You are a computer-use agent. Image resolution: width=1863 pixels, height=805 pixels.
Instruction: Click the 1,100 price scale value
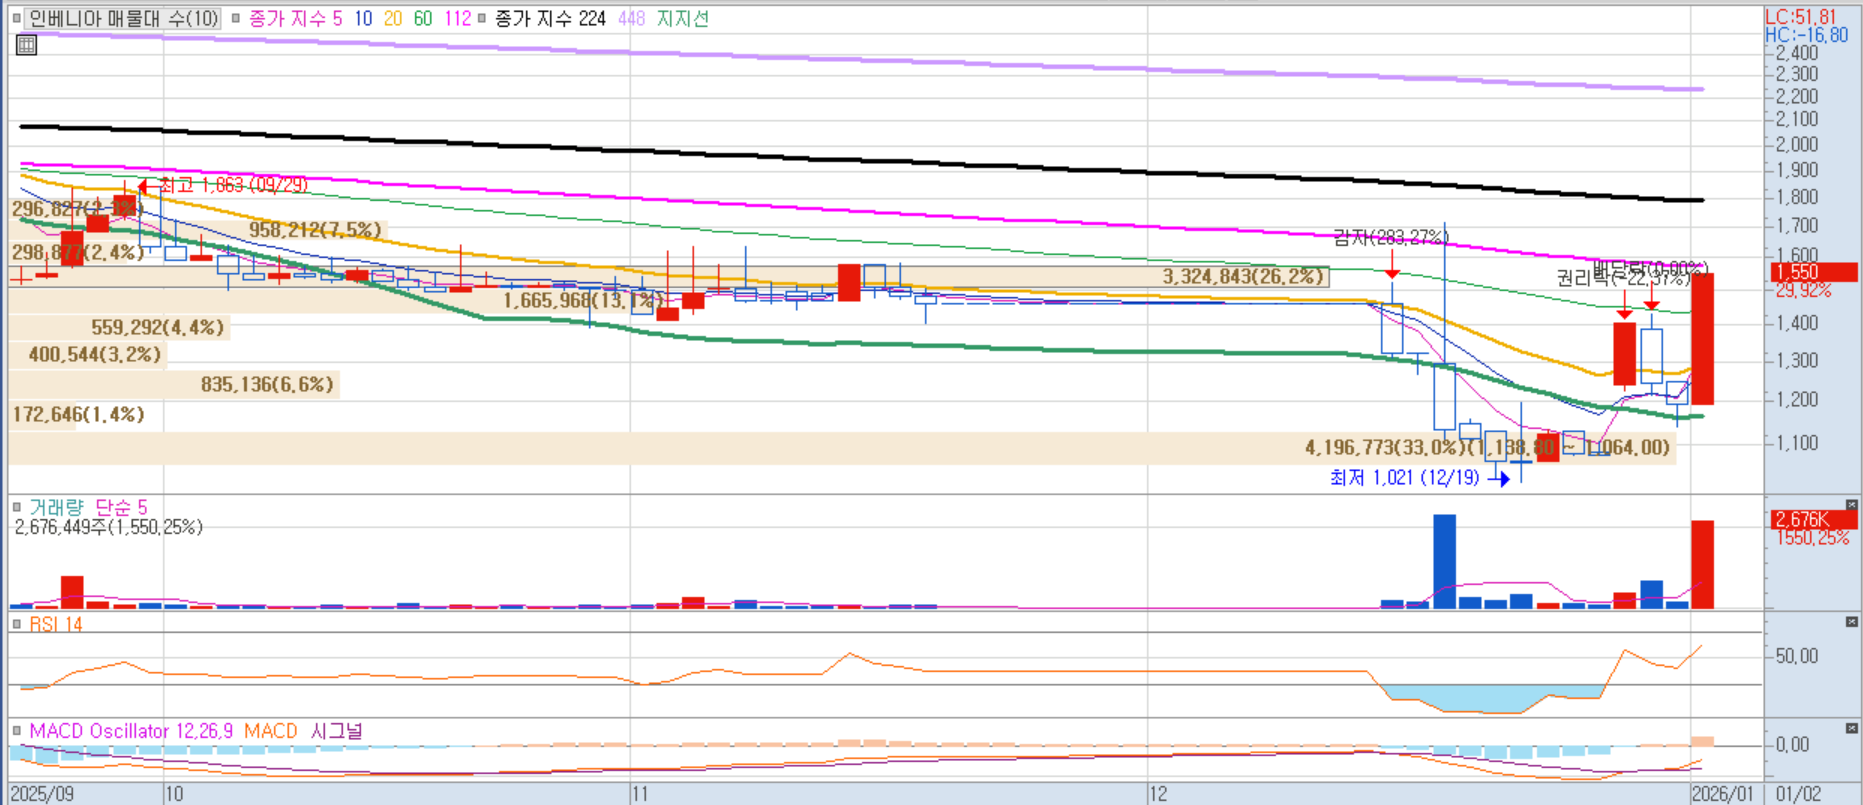coord(1797,442)
